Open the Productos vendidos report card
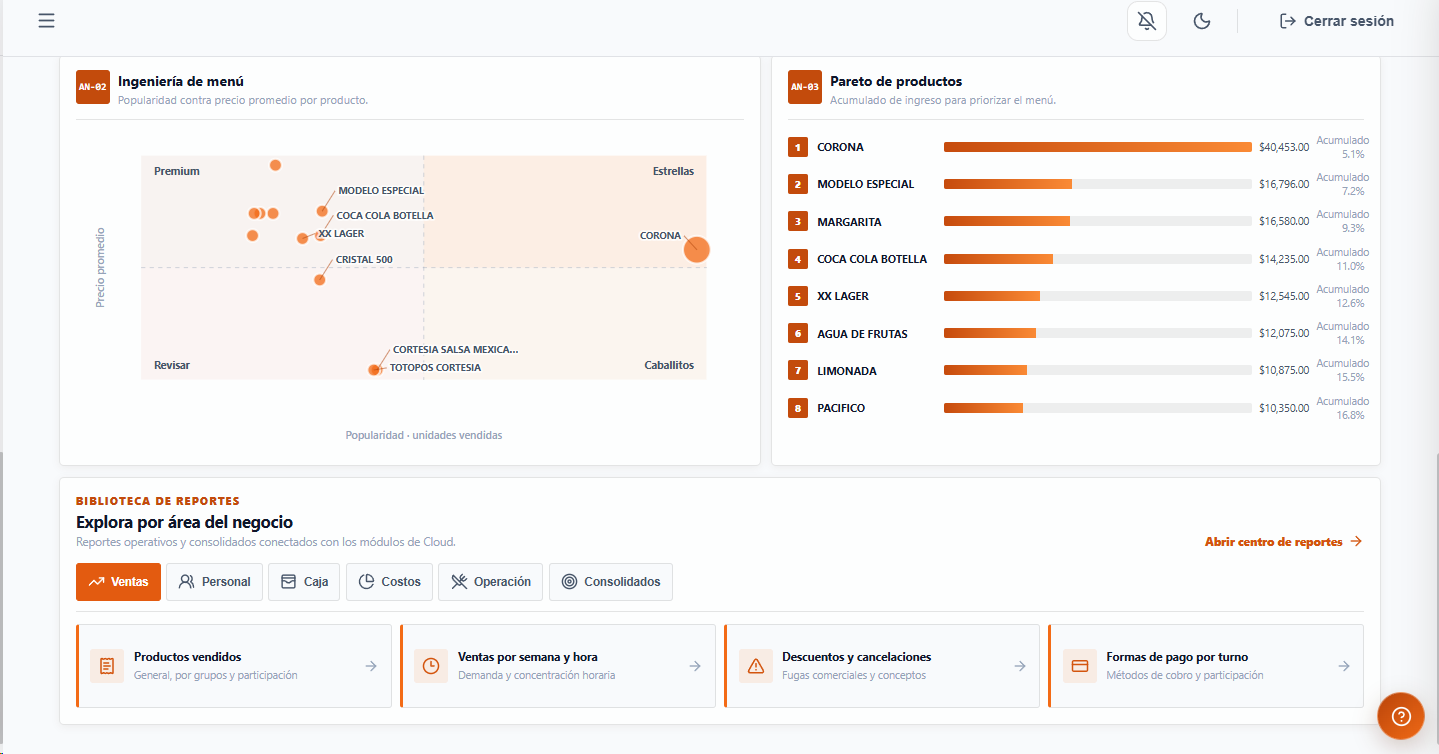The image size is (1439, 754). coord(234,666)
